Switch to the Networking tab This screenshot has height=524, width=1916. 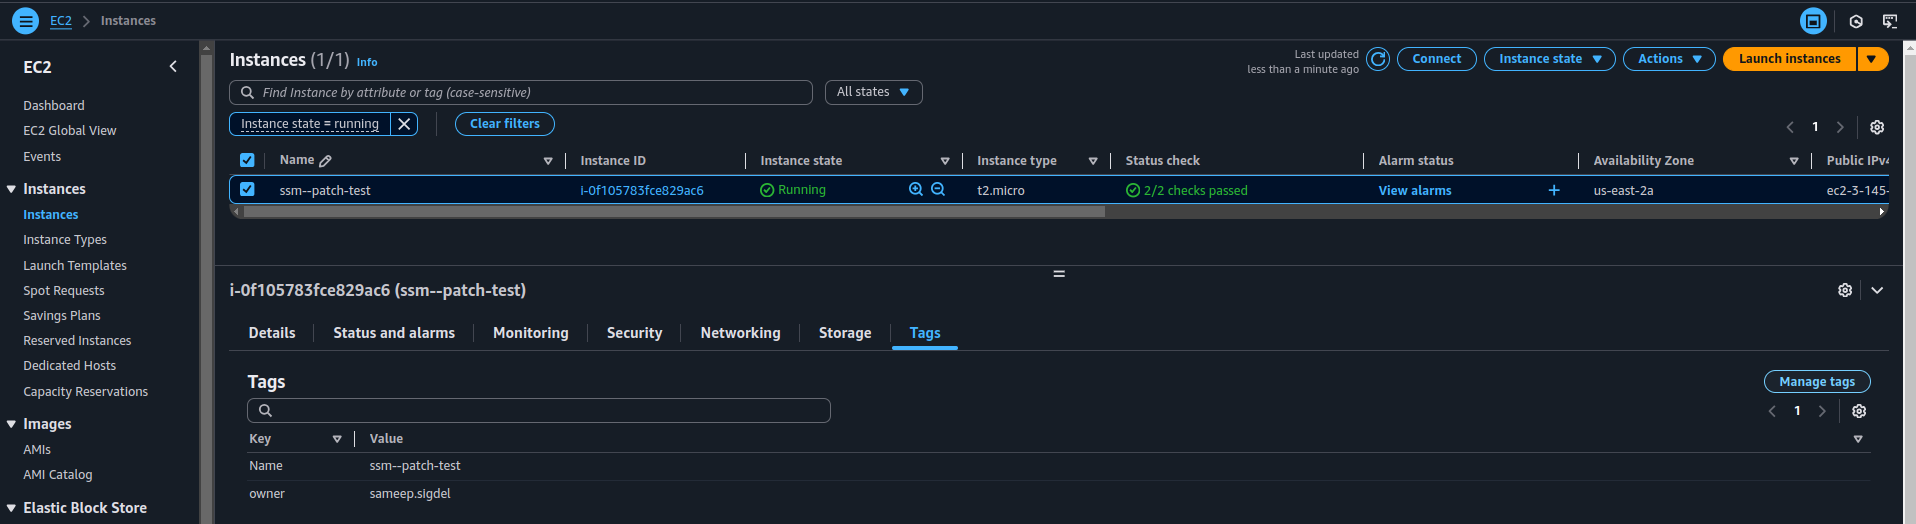point(740,333)
